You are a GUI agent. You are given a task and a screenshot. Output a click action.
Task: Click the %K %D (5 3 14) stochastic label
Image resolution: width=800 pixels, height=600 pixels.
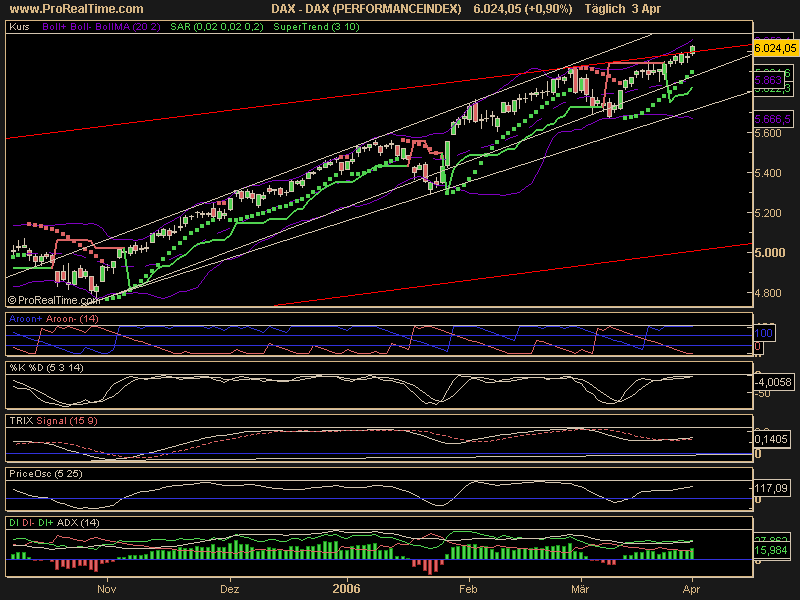(46, 367)
